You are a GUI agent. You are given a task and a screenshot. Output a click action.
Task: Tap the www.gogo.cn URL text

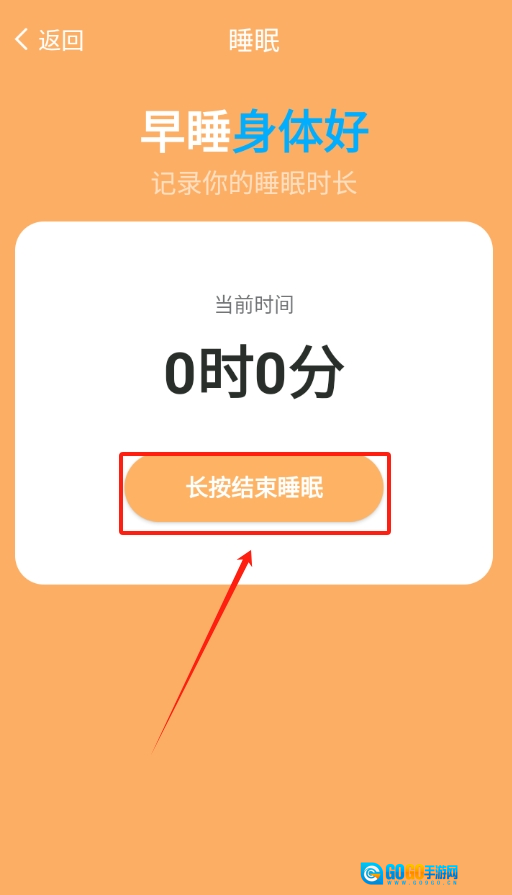[x=422, y=882]
